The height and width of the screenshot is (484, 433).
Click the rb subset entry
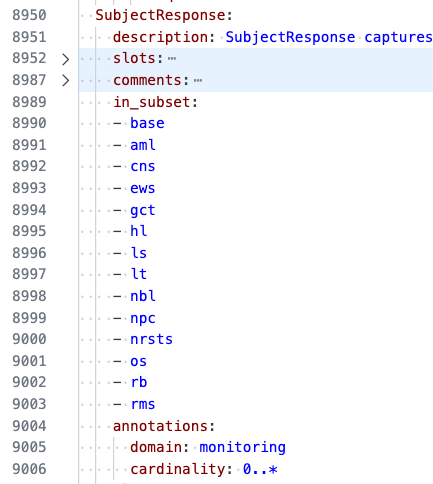(x=139, y=382)
